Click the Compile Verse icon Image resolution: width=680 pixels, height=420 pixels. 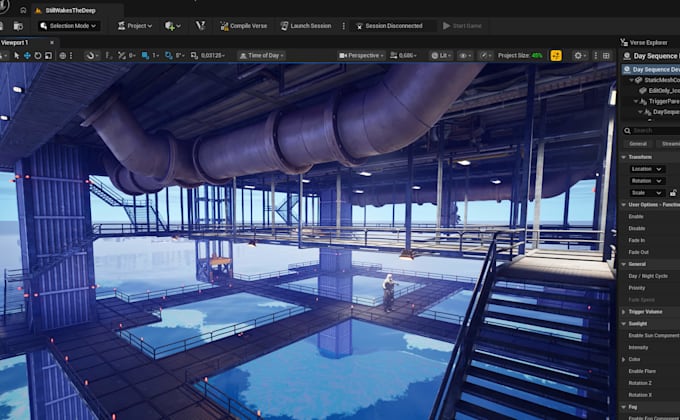(x=224, y=26)
